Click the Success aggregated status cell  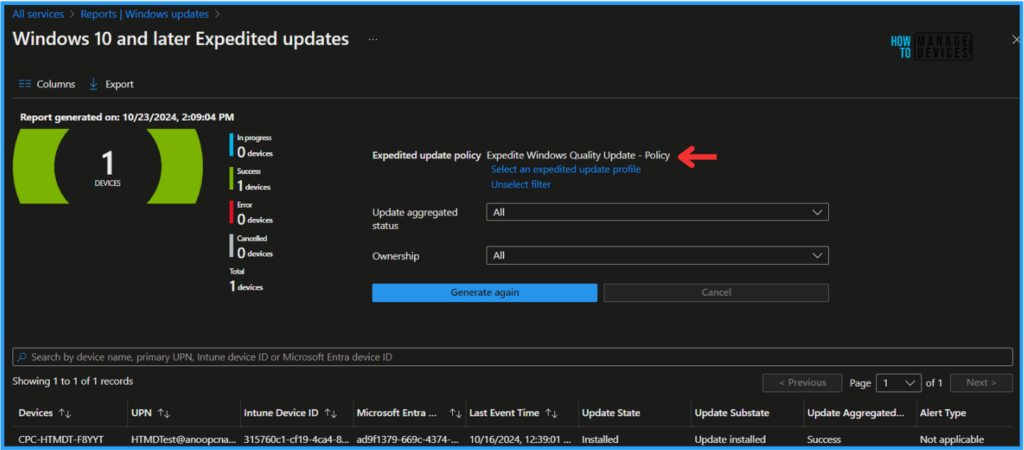[x=824, y=440]
